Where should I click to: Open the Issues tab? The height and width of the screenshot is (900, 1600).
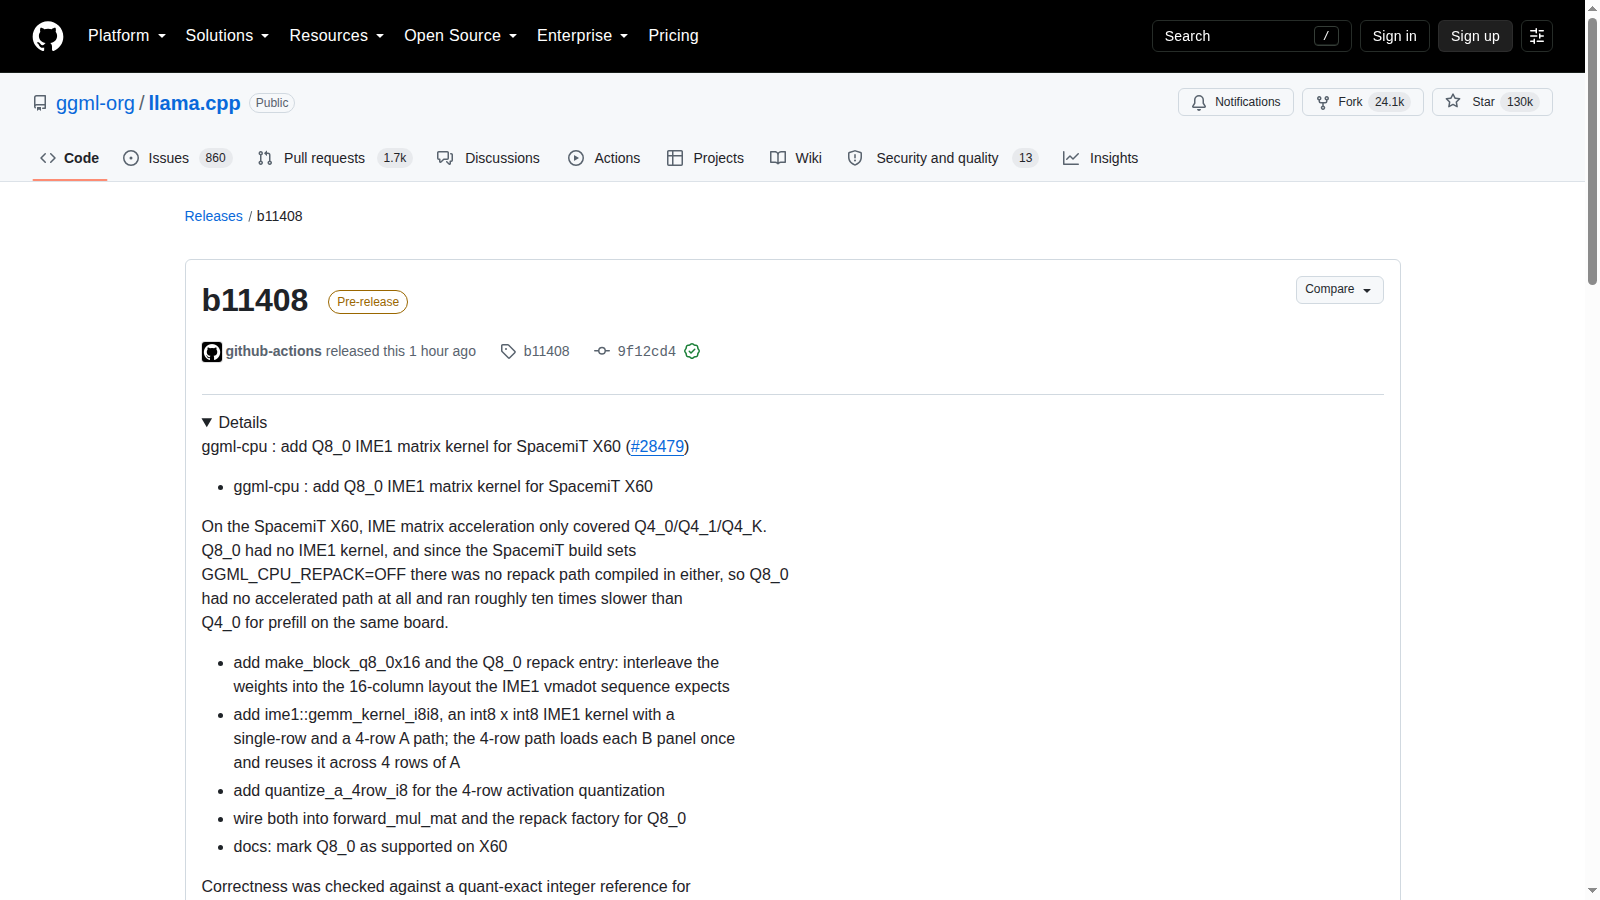pos(177,158)
